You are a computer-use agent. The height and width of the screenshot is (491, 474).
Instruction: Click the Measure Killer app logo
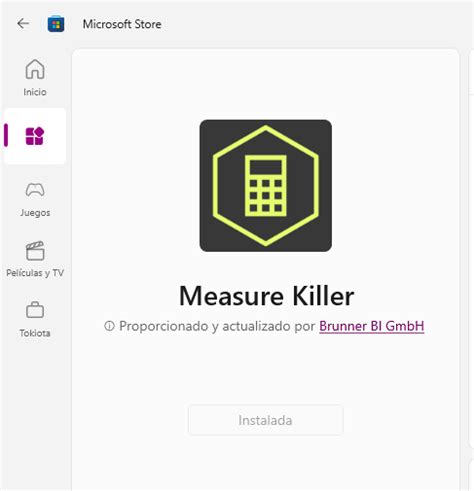point(266,186)
